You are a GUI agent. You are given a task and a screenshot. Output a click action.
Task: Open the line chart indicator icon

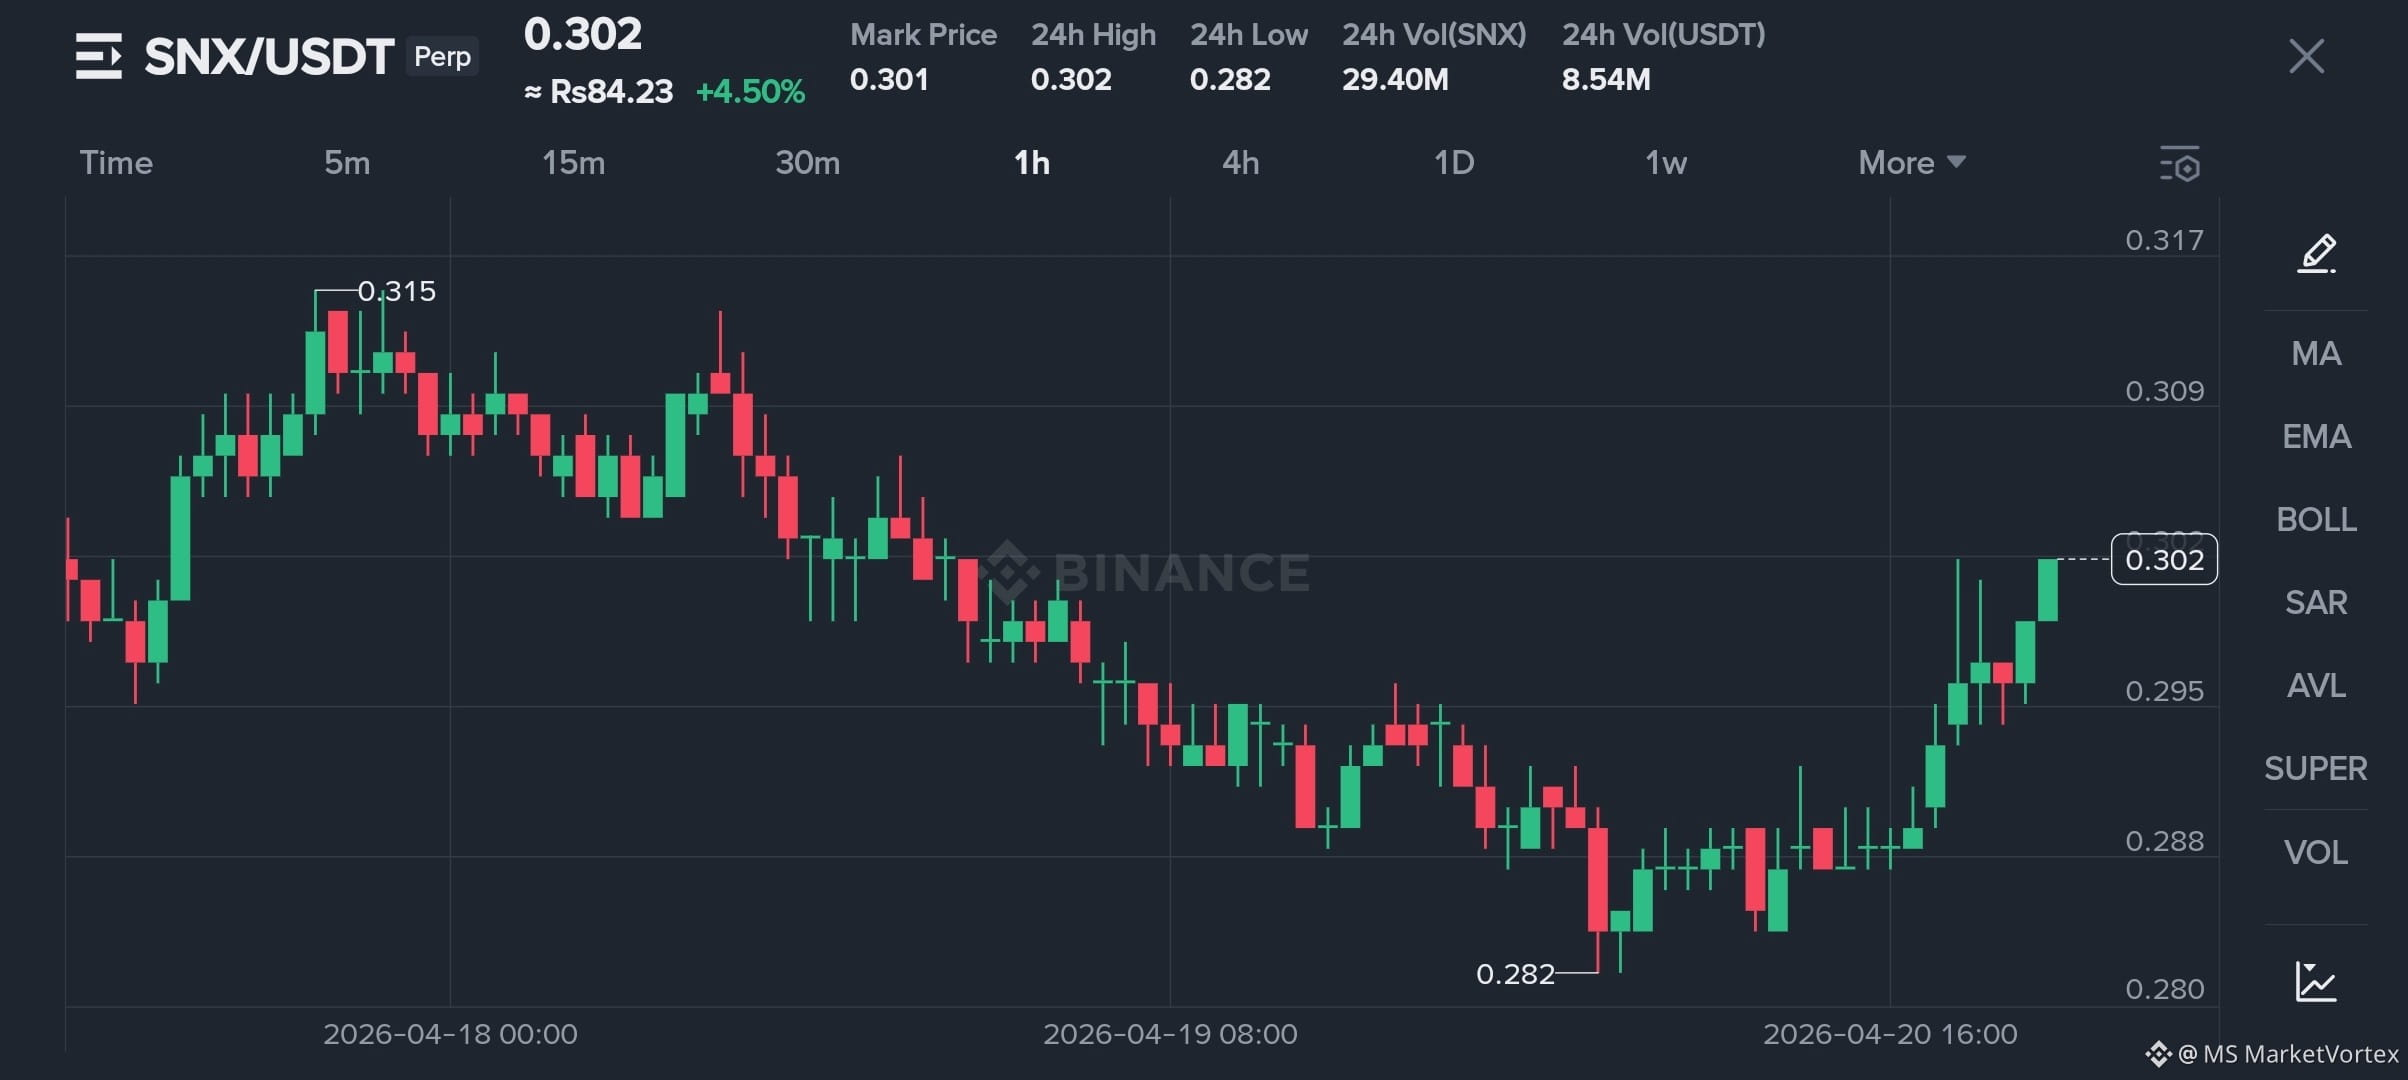2316,981
